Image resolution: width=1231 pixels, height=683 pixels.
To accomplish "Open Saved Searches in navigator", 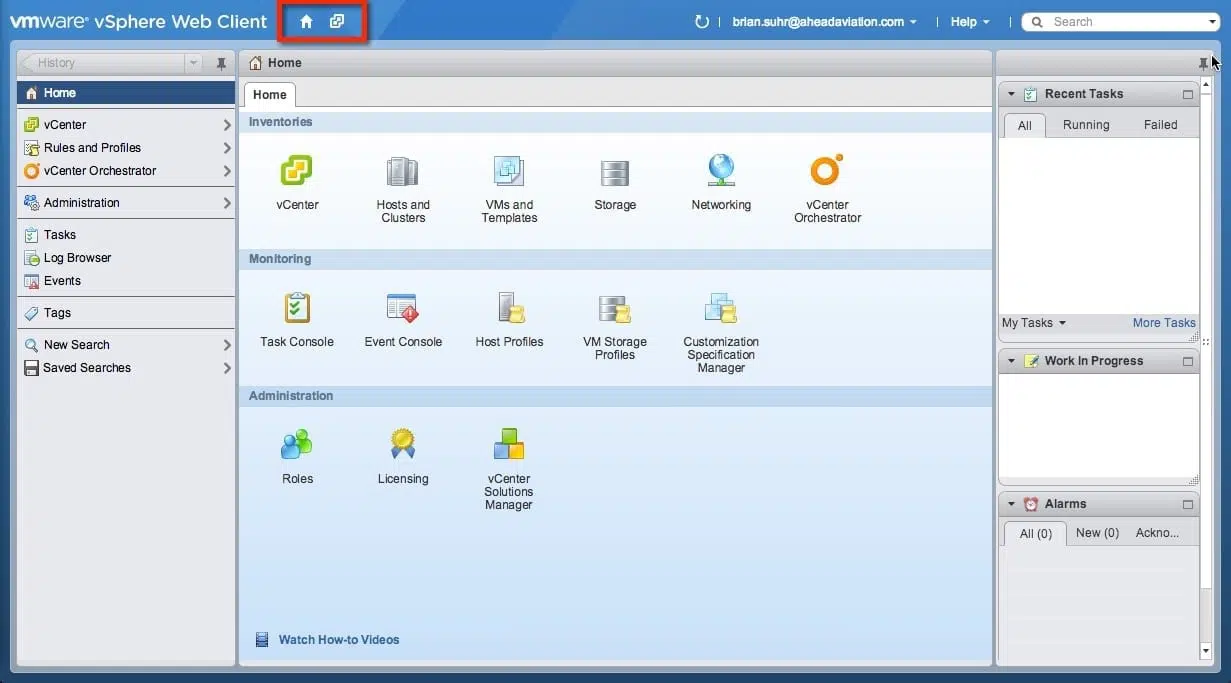I will (126, 368).
